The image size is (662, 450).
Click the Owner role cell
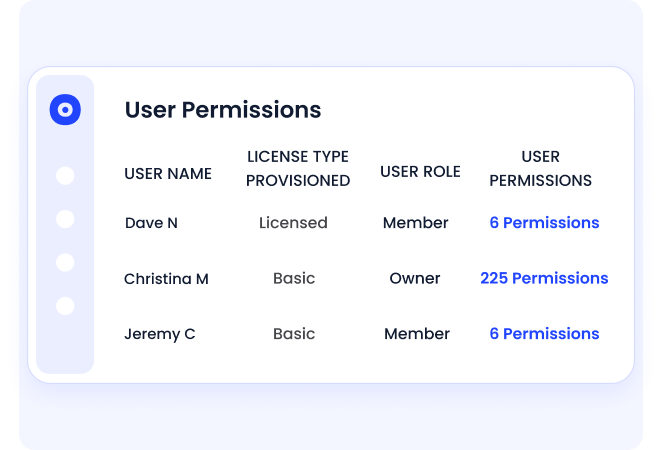click(x=415, y=279)
